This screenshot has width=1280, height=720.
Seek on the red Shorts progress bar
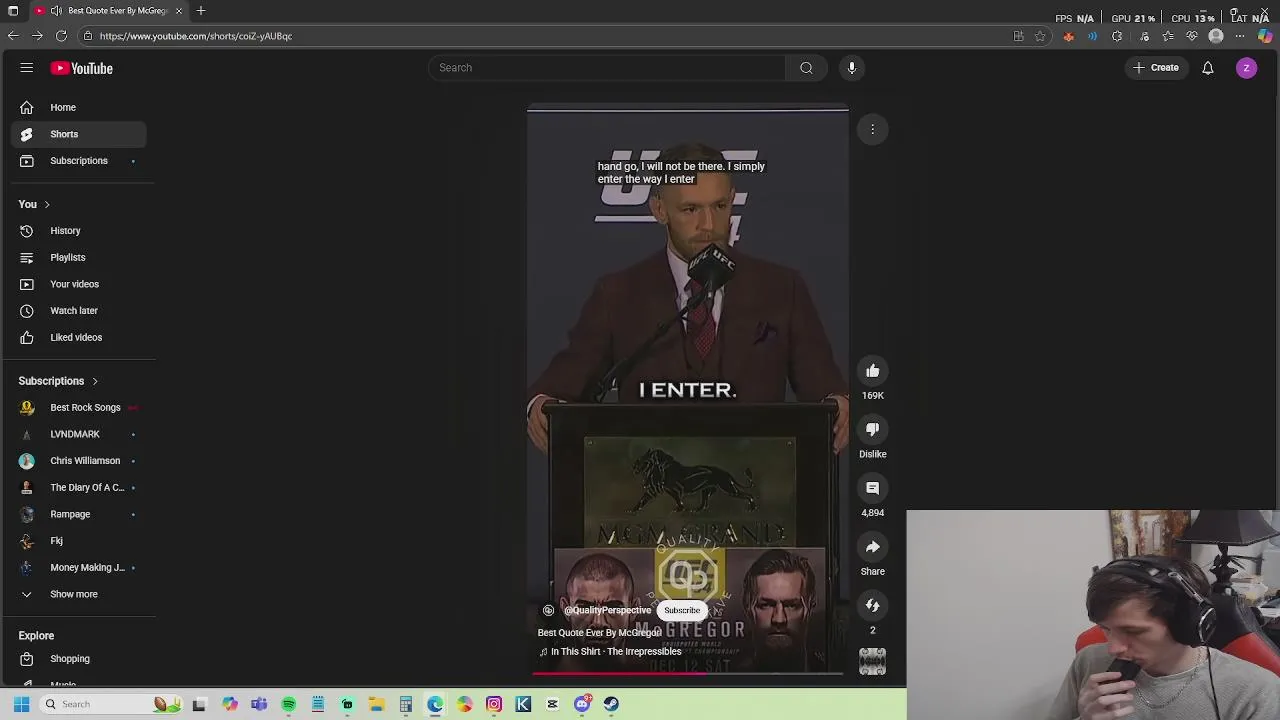(x=688, y=673)
